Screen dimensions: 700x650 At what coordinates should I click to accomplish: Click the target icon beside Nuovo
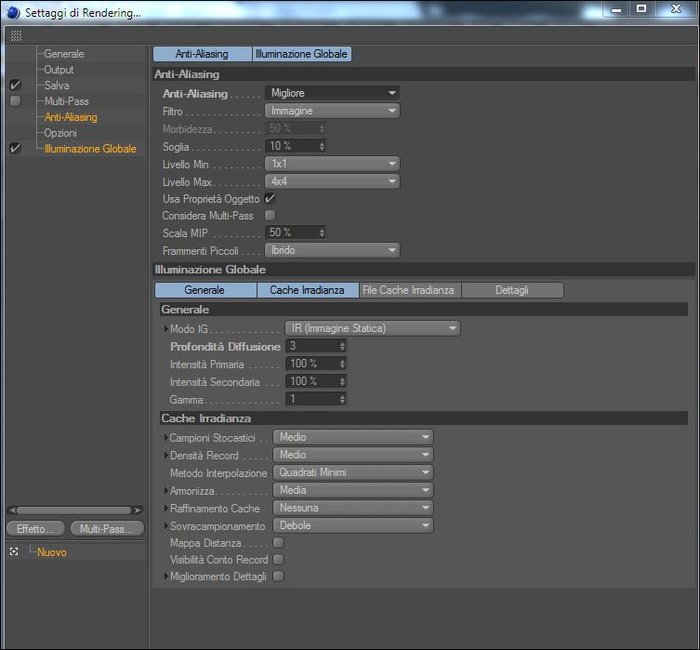14,552
